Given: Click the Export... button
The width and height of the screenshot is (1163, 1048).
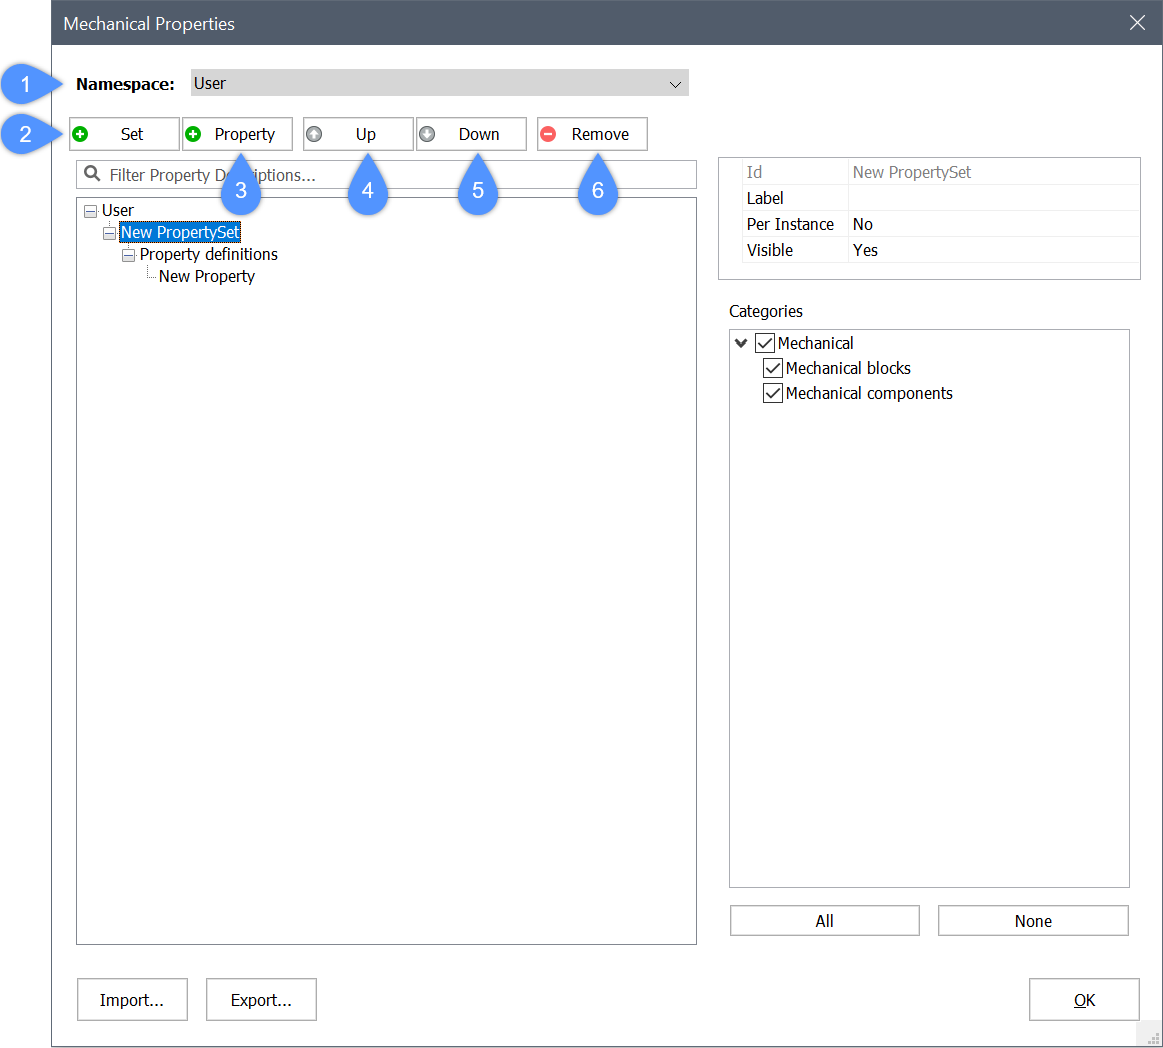Looking at the screenshot, I should coord(261,1000).
